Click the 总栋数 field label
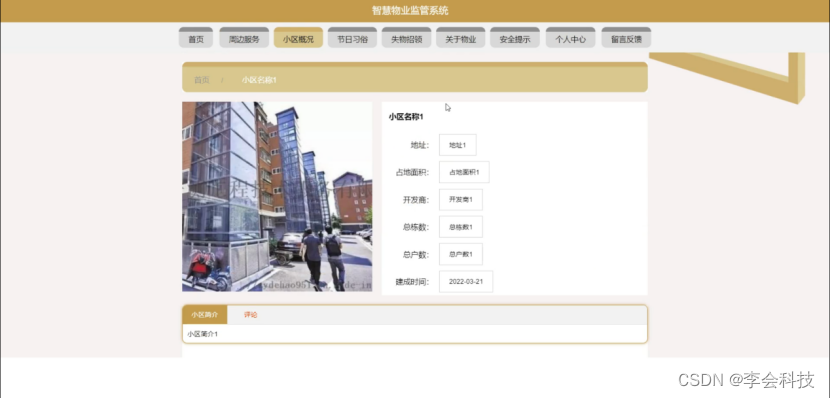Screen dimensions: 830x398 (x=416, y=227)
